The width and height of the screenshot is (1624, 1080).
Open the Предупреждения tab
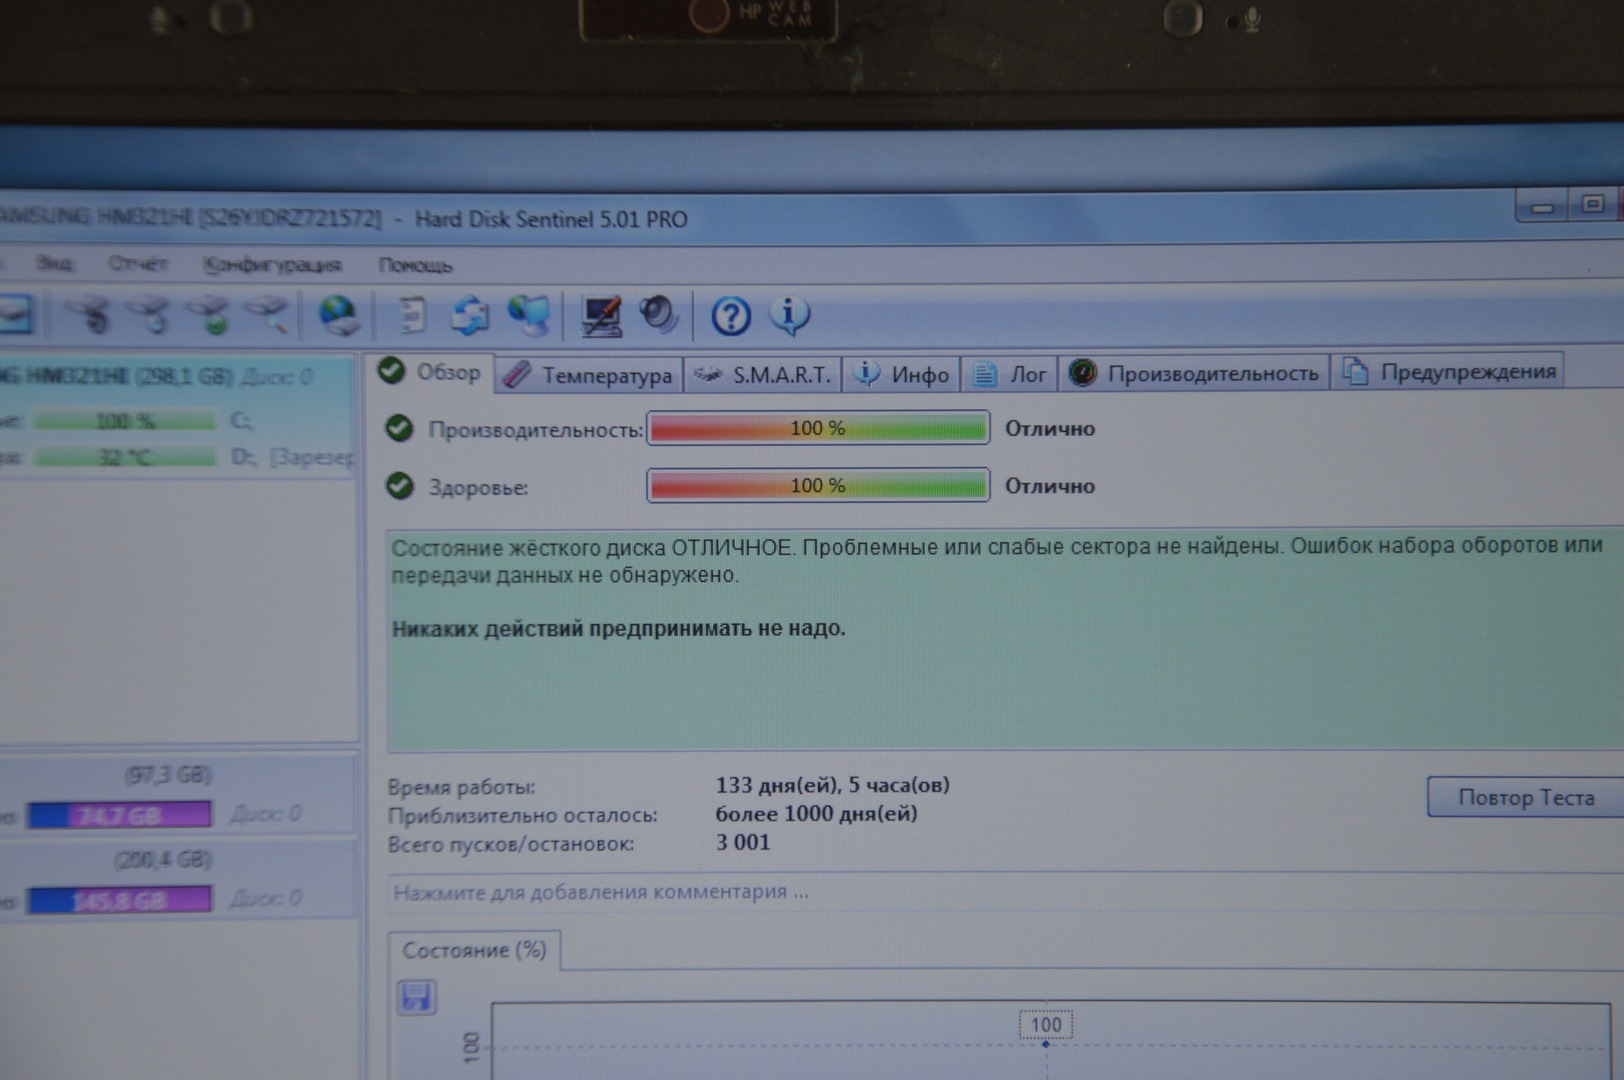[1451, 372]
